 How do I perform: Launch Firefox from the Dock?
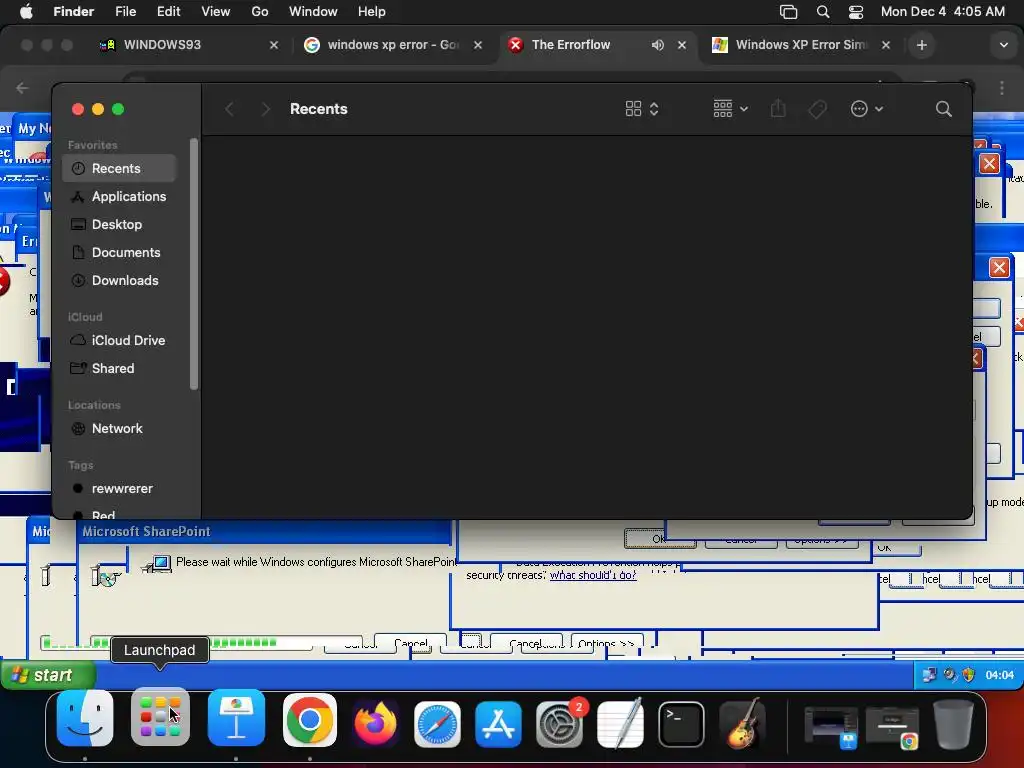tap(375, 724)
